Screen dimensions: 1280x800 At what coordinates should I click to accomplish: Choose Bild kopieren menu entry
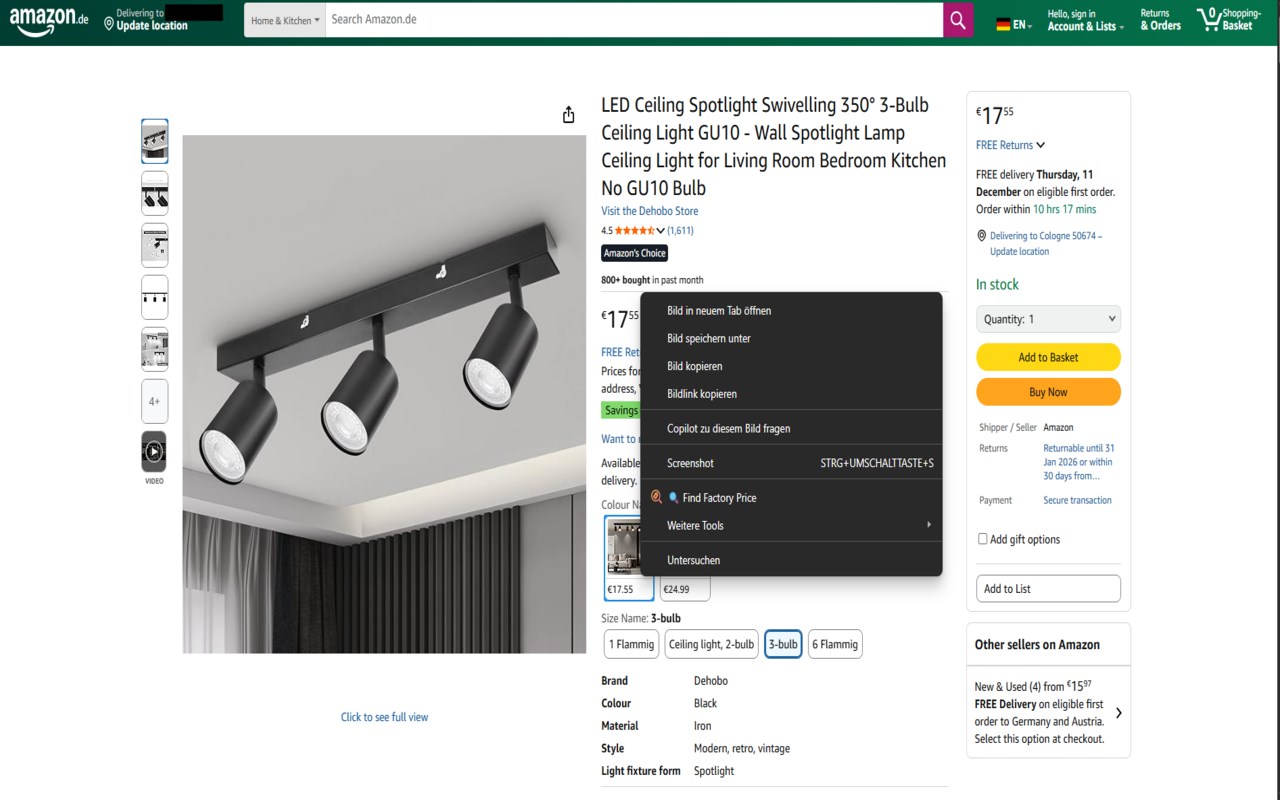click(791, 366)
